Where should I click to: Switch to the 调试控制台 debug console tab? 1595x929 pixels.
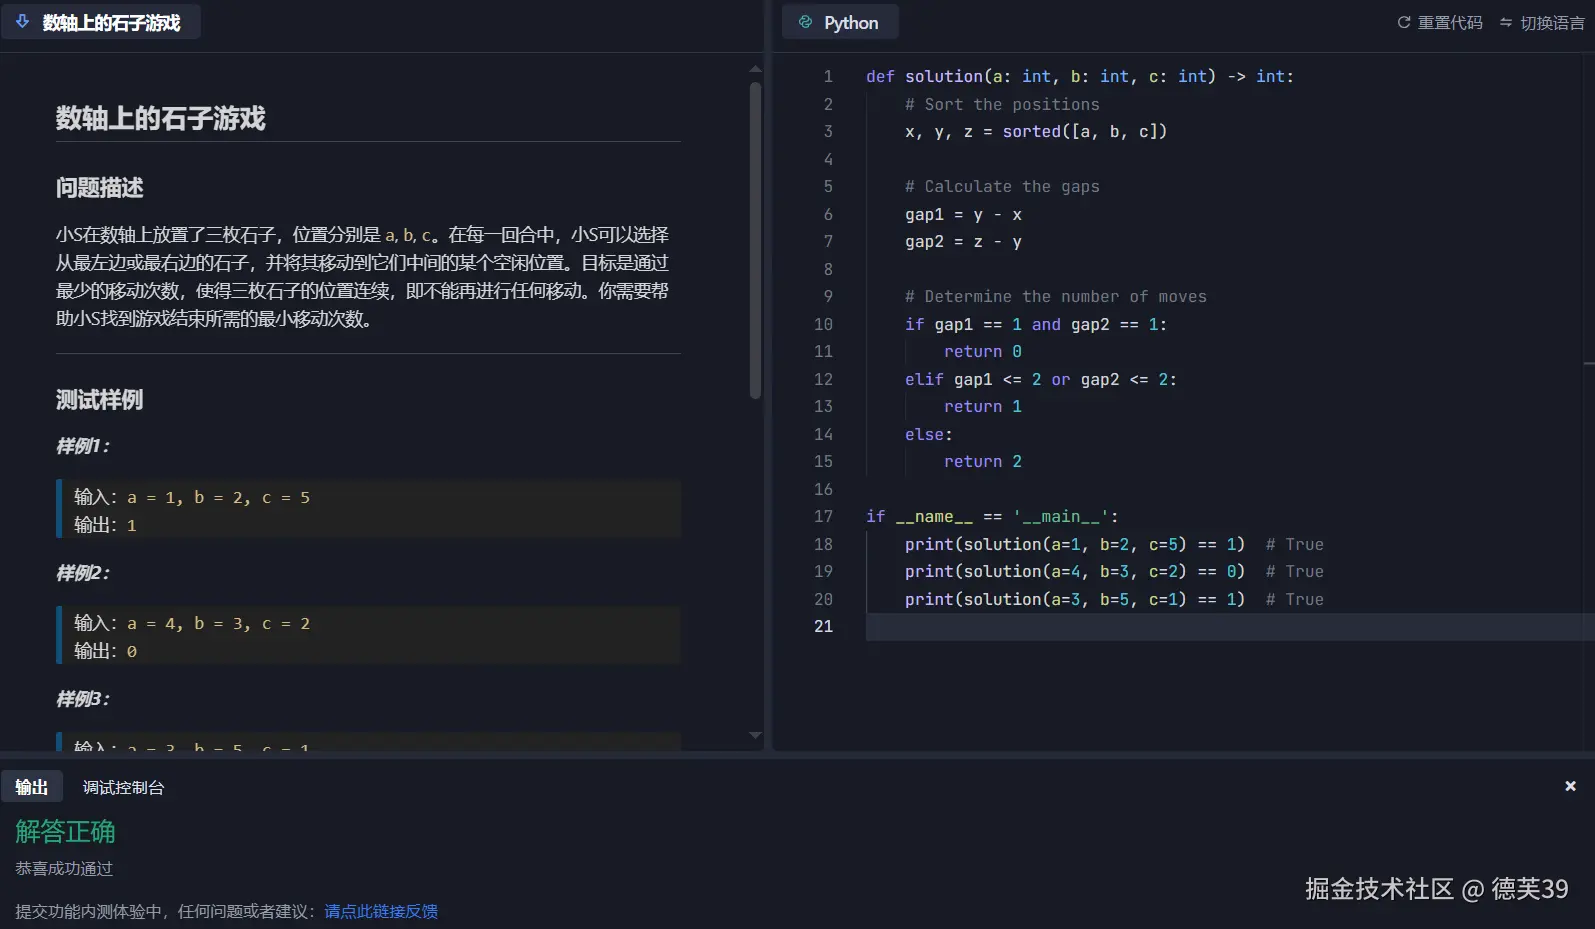[x=123, y=787]
